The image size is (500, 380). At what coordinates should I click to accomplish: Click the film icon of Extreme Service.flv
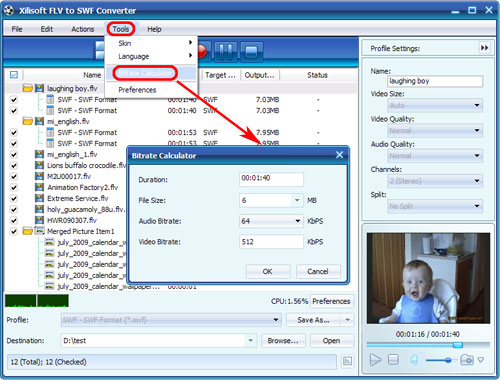(x=39, y=198)
